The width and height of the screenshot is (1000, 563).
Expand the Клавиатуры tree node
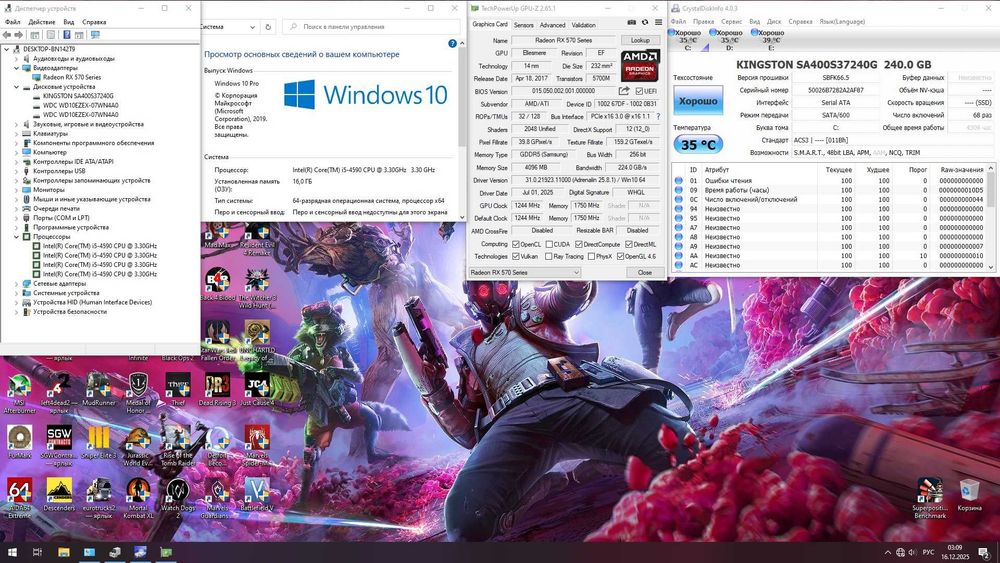click(17, 134)
